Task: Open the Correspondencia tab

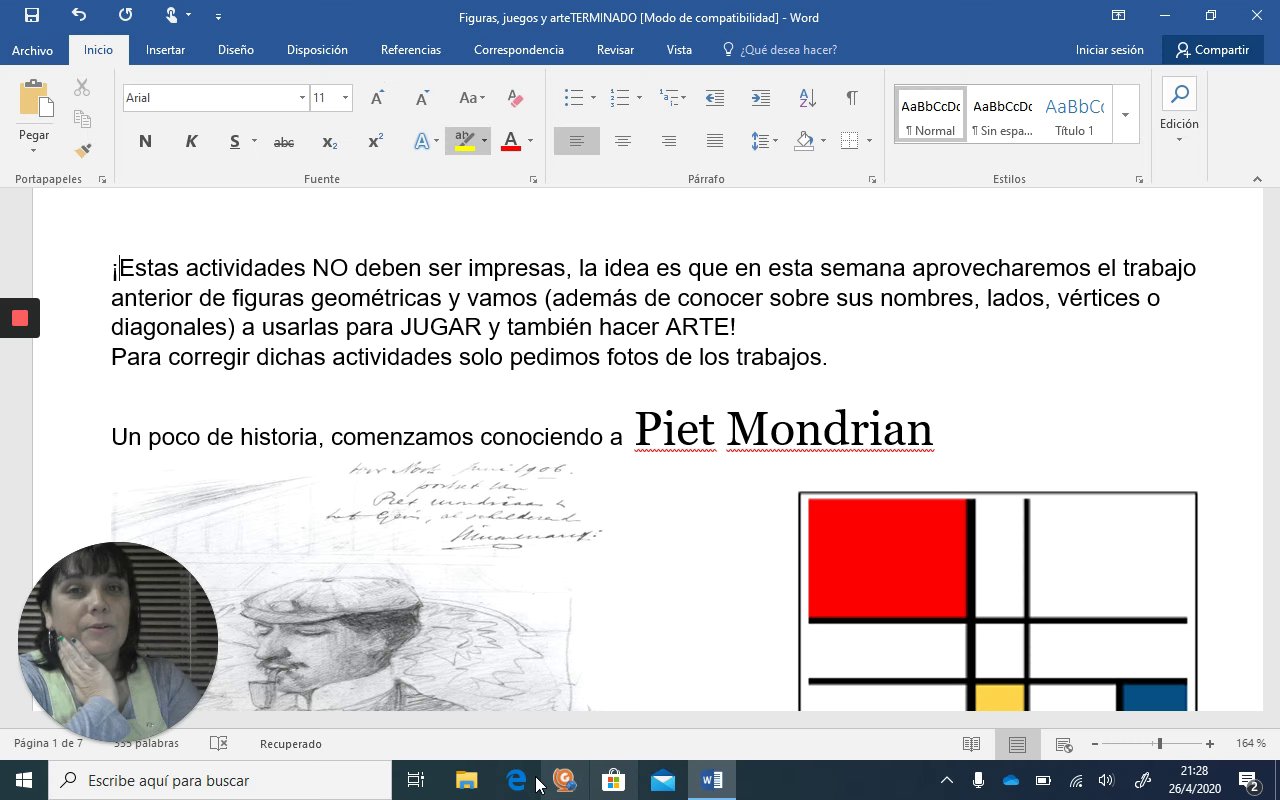Action: [519, 50]
